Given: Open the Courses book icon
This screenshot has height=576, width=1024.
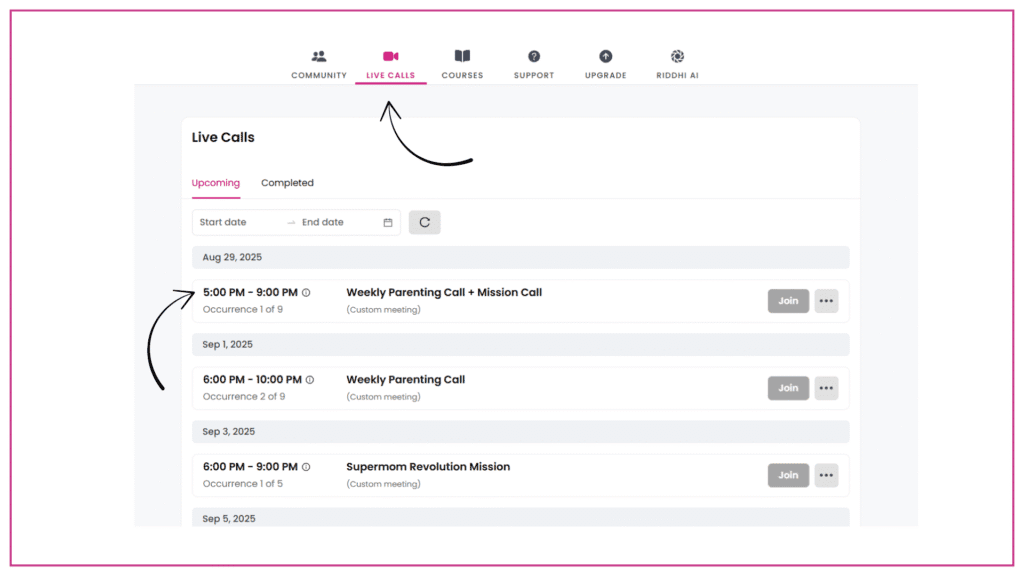Looking at the screenshot, I should pos(462,57).
